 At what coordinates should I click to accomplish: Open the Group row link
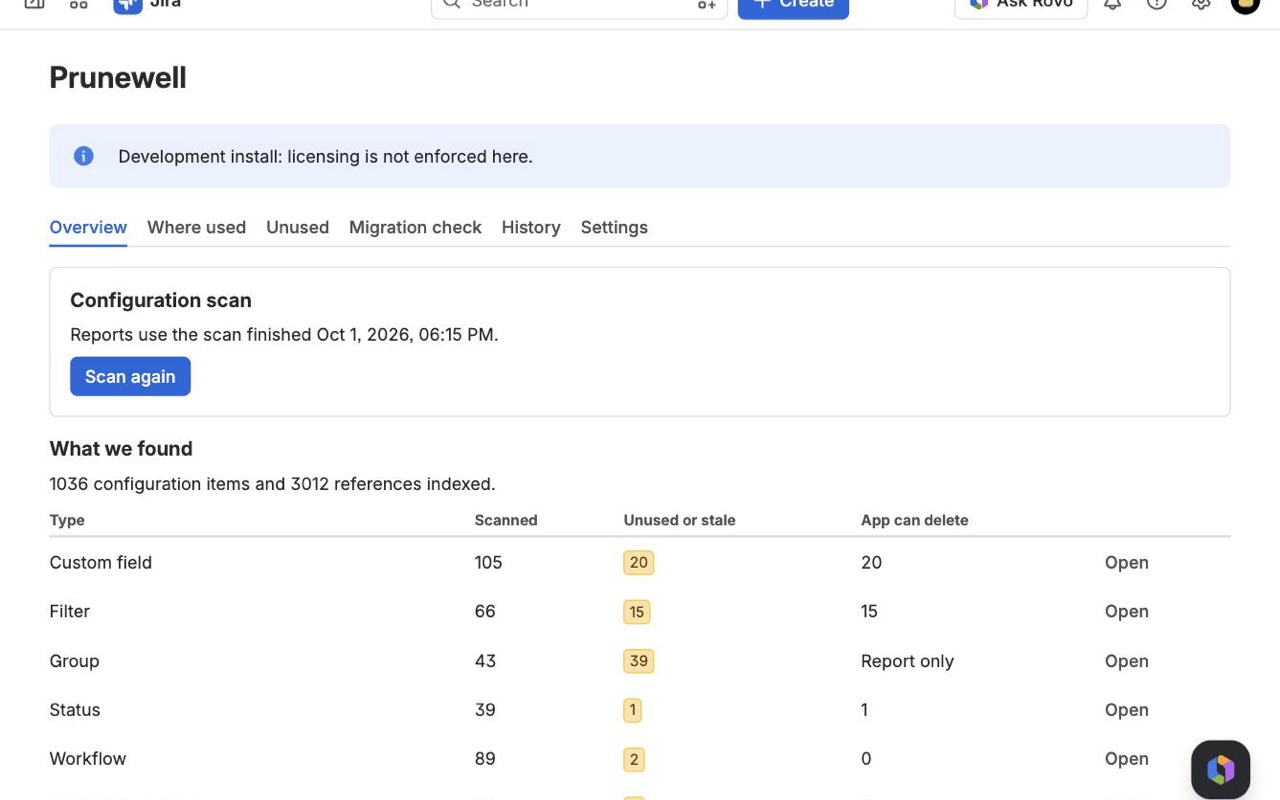(1127, 661)
